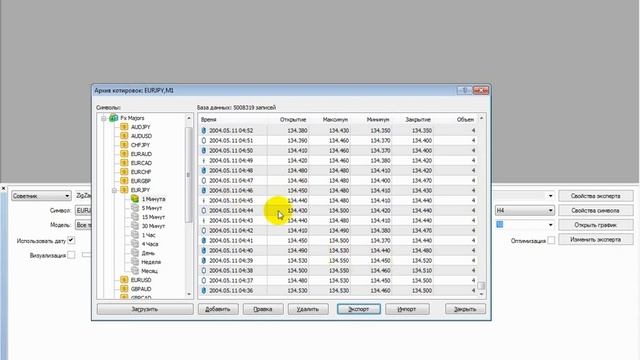Click bar icon of 04:42 record
The width and height of the screenshot is (640, 360).
[x=204, y=231]
